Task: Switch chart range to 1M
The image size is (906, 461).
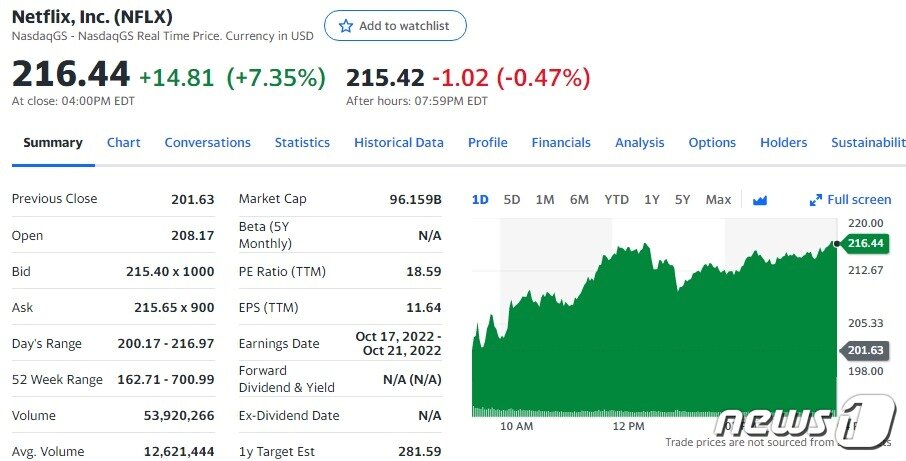Action: [x=545, y=200]
